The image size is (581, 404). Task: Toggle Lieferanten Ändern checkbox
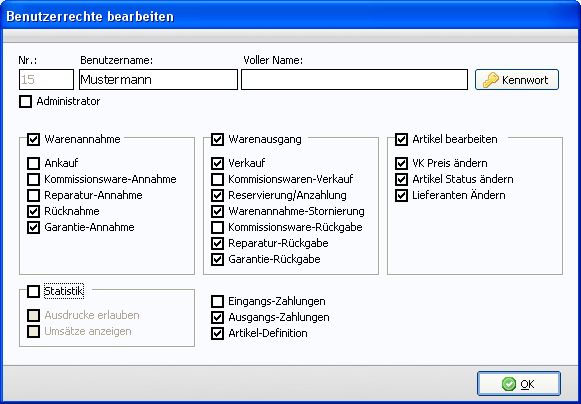pos(401,195)
